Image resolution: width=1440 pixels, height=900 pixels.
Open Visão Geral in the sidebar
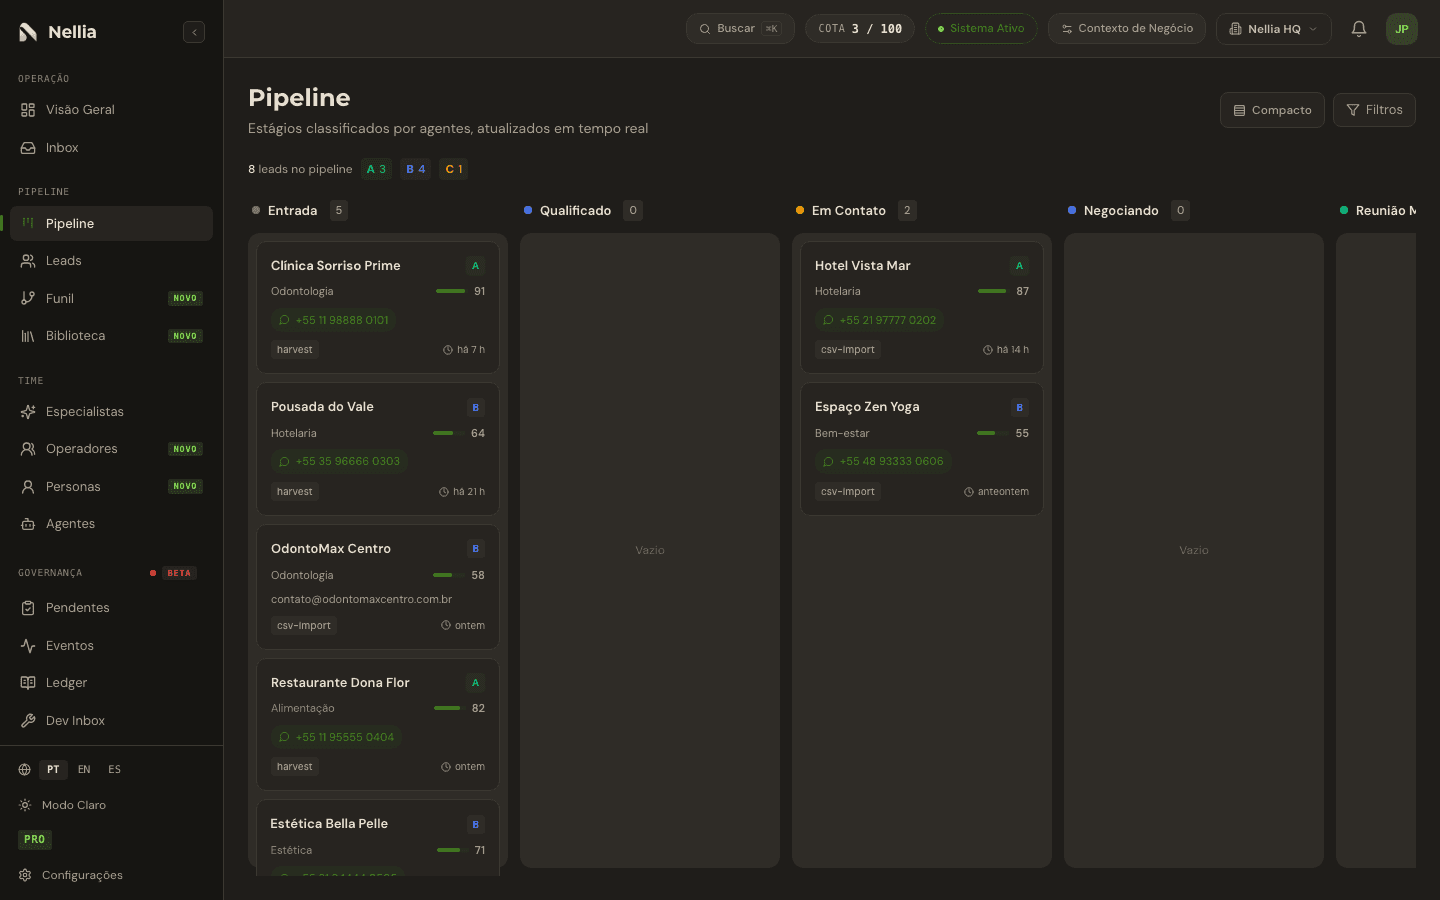click(x=111, y=110)
